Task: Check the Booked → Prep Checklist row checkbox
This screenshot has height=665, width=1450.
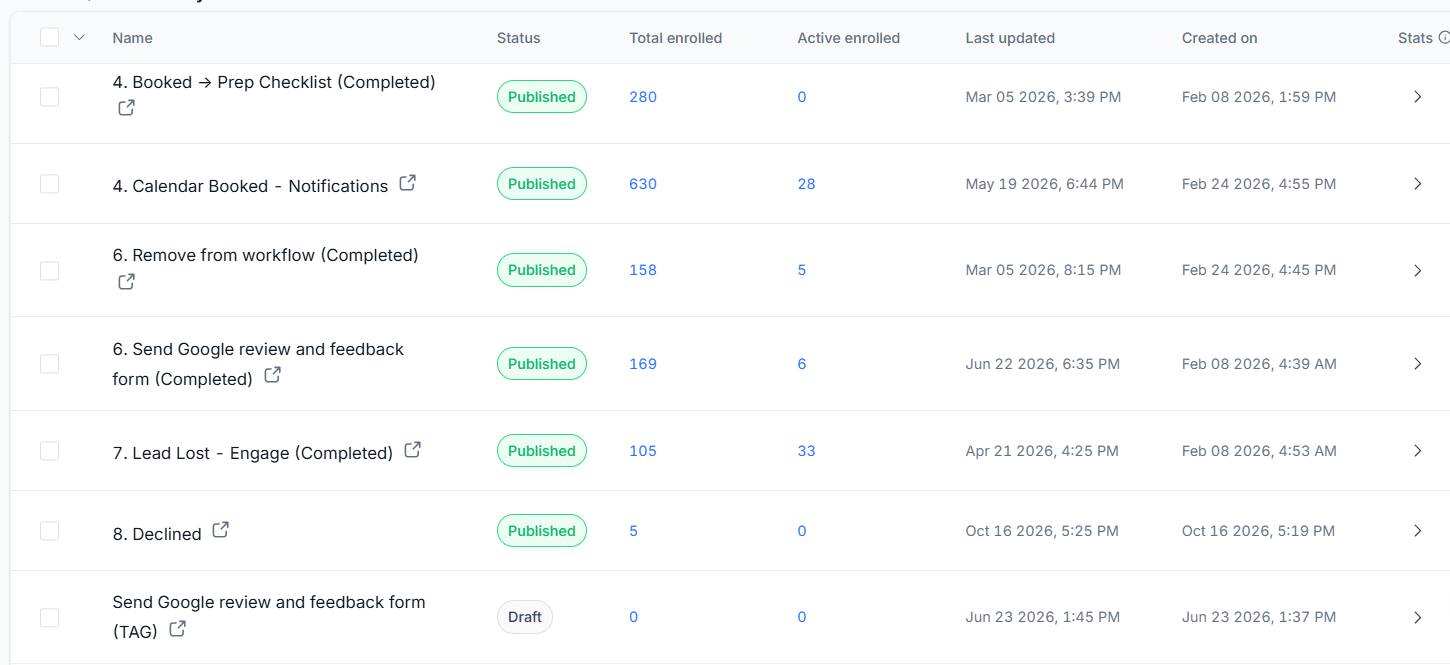Action: point(49,97)
